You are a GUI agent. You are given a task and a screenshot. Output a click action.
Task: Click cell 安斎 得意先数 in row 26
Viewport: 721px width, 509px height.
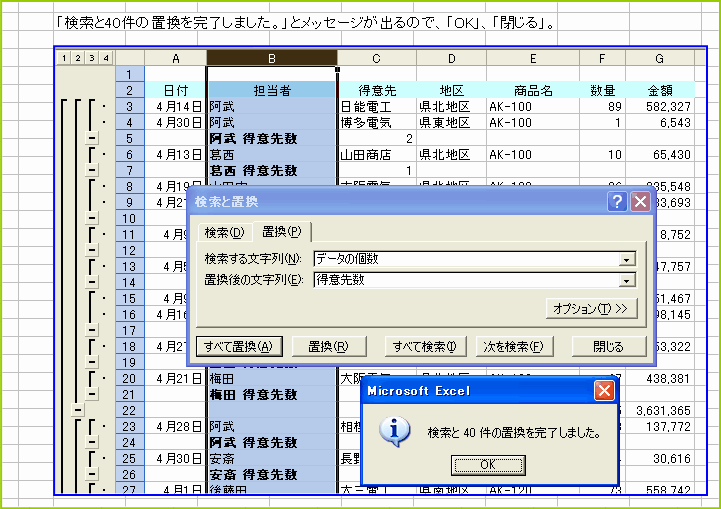[x=272, y=474]
